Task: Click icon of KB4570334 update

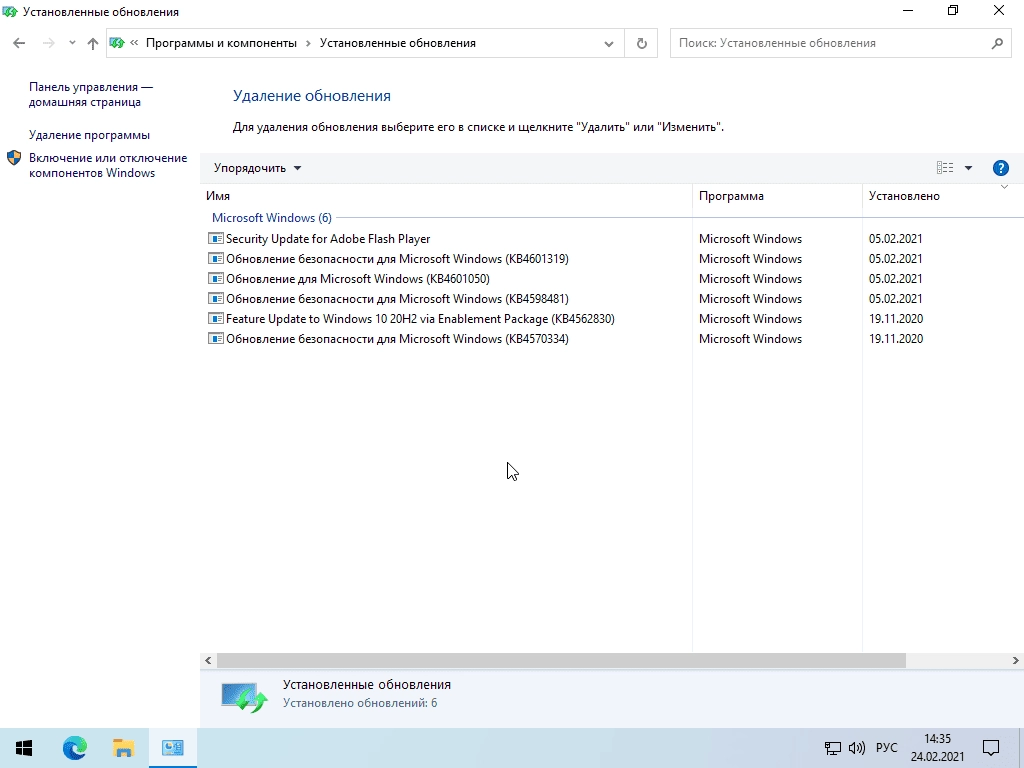Action: point(216,338)
